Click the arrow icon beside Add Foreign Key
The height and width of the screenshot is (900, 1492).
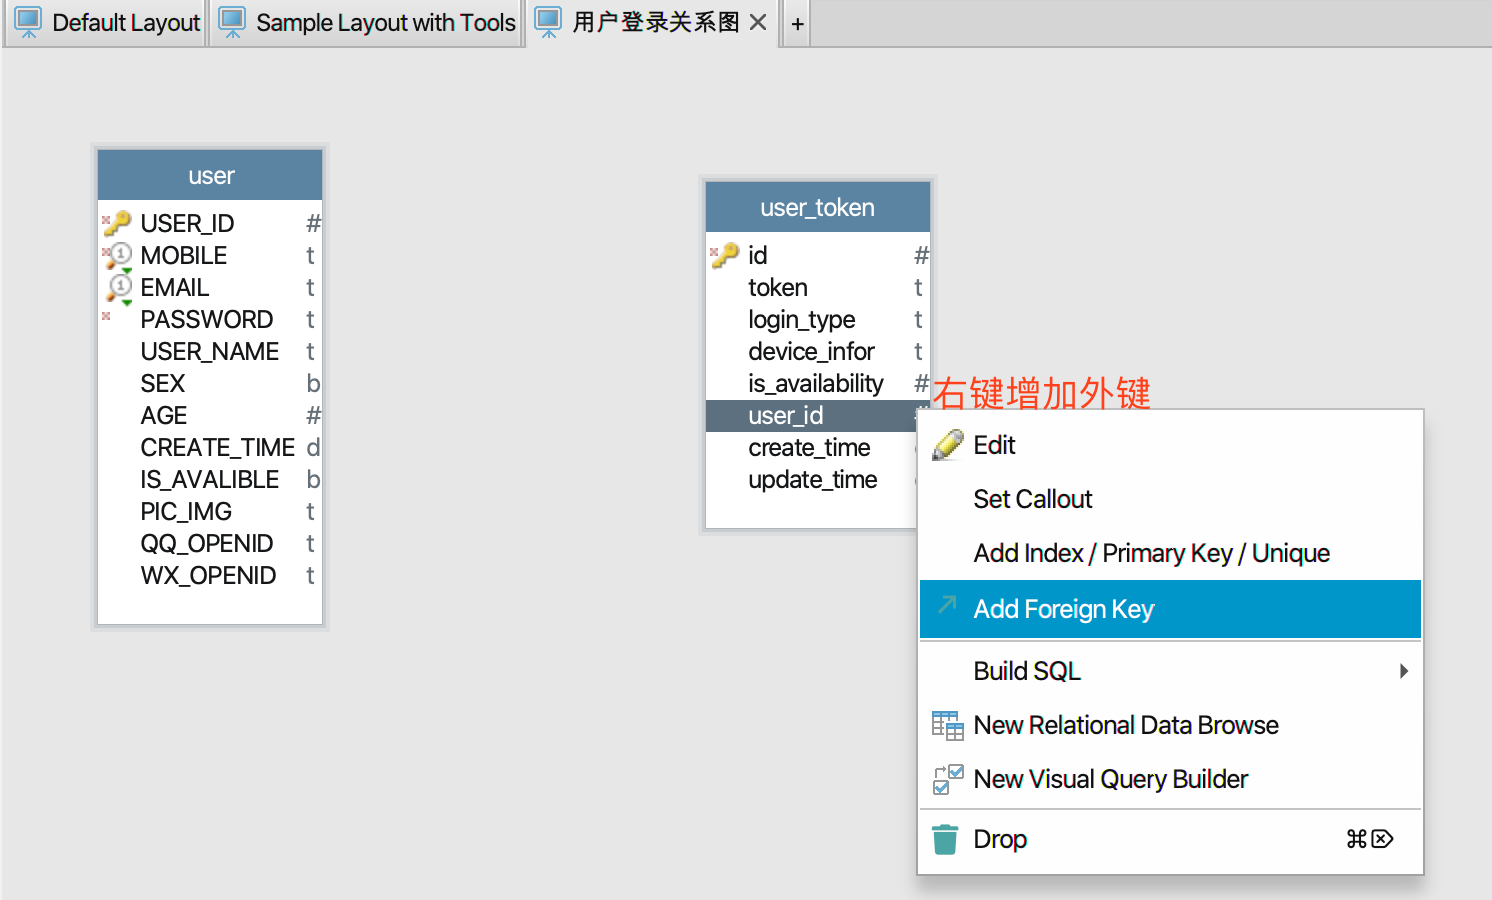(x=947, y=604)
